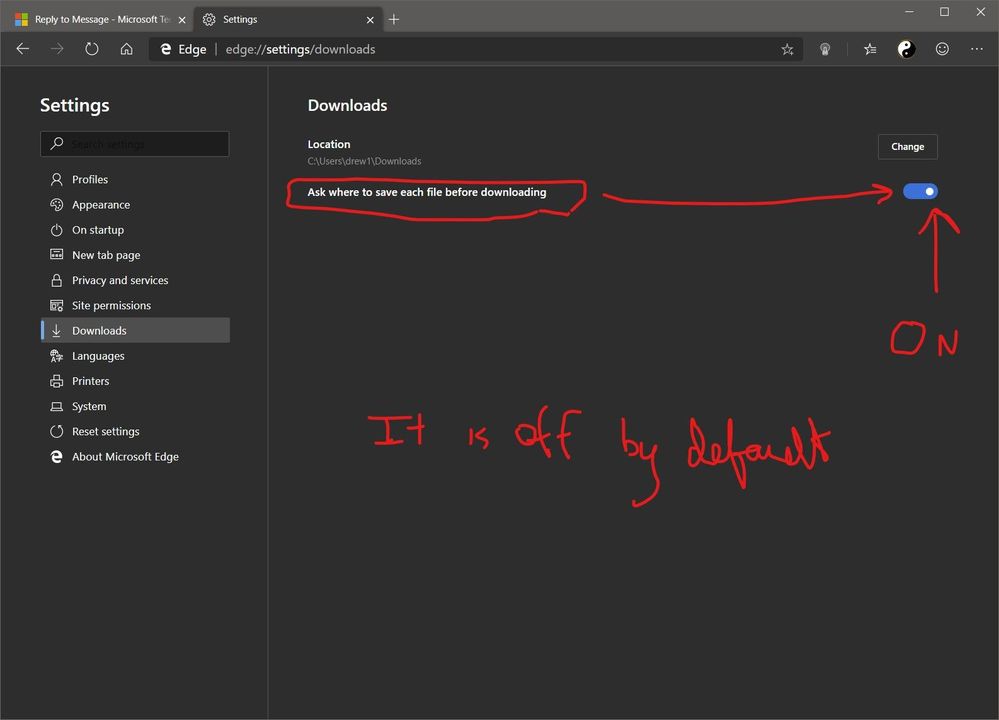Click the Privacy and services lock icon
Image resolution: width=999 pixels, height=720 pixels.
click(57, 280)
